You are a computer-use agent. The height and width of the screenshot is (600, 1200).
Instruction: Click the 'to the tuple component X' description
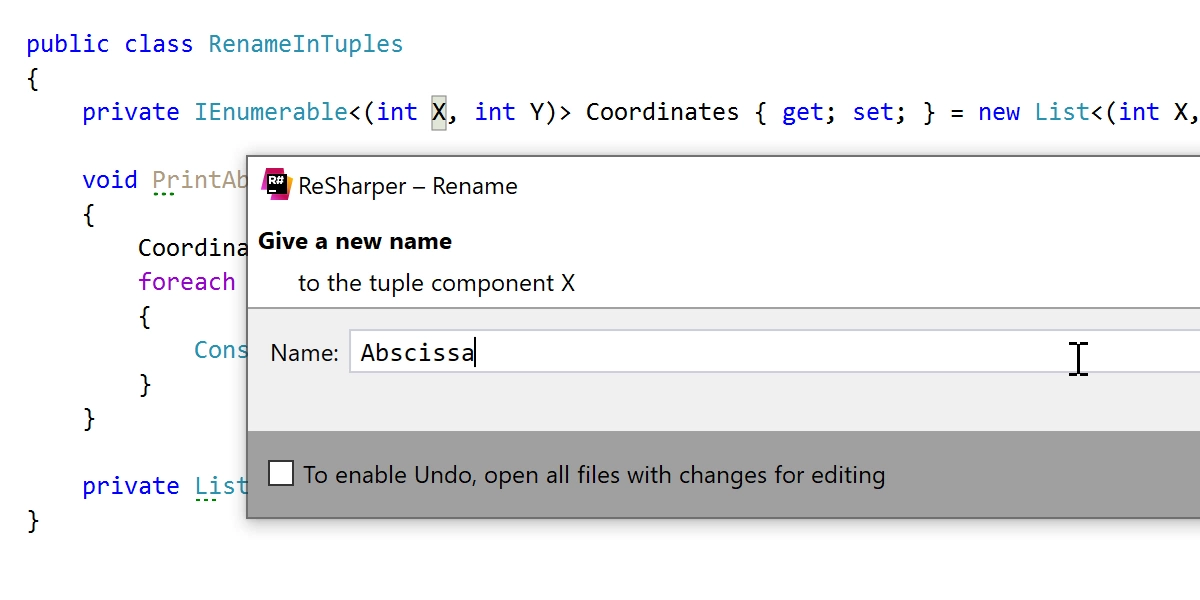click(436, 283)
